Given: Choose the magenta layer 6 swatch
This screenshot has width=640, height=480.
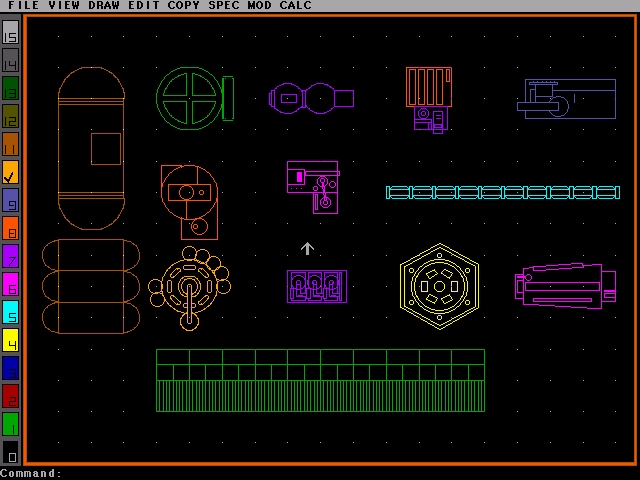Looking at the screenshot, I should click(x=10, y=284).
